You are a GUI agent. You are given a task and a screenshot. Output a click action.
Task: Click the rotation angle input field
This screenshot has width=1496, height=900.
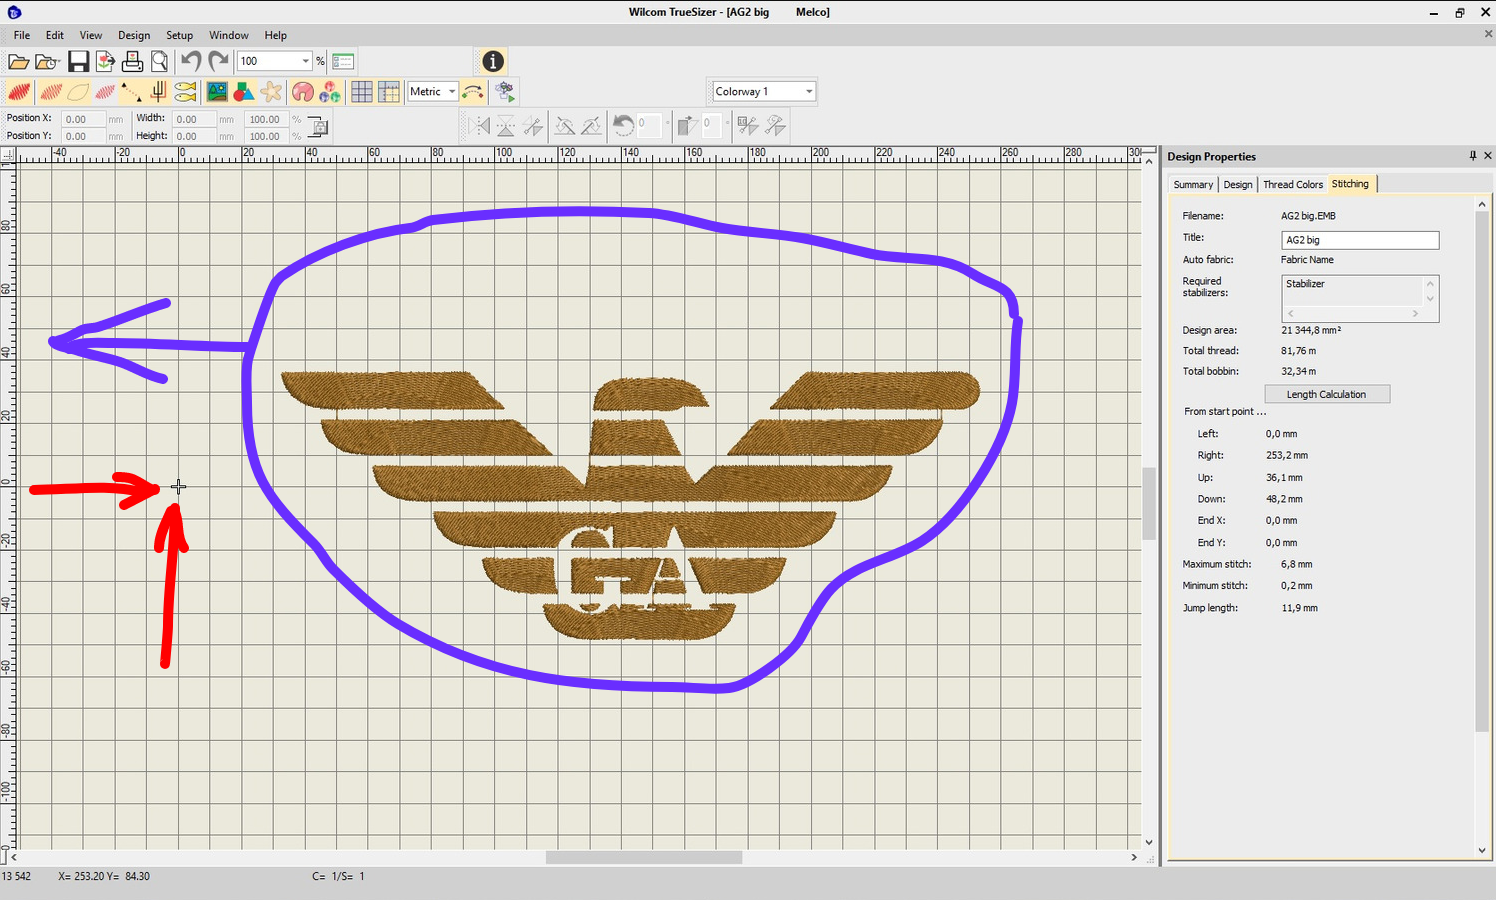pyautogui.click(x=649, y=124)
